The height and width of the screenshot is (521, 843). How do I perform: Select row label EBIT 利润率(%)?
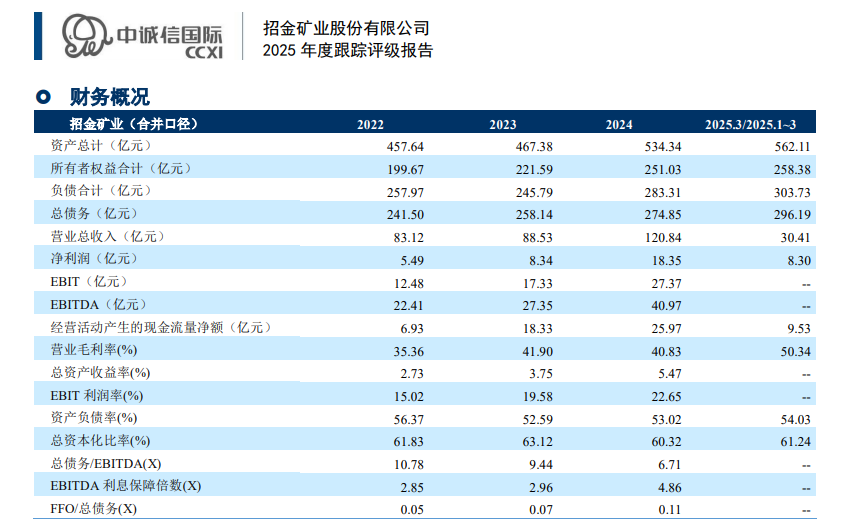click(x=97, y=396)
